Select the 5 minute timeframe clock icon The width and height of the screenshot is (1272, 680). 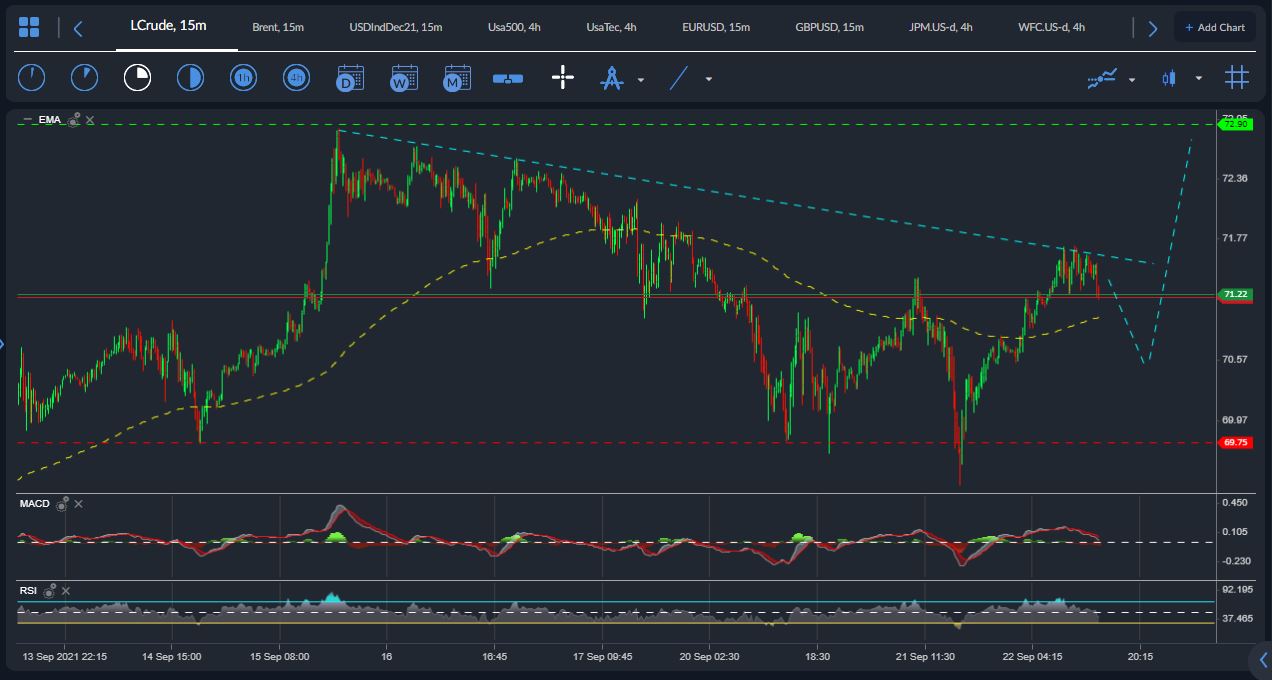click(x=84, y=78)
